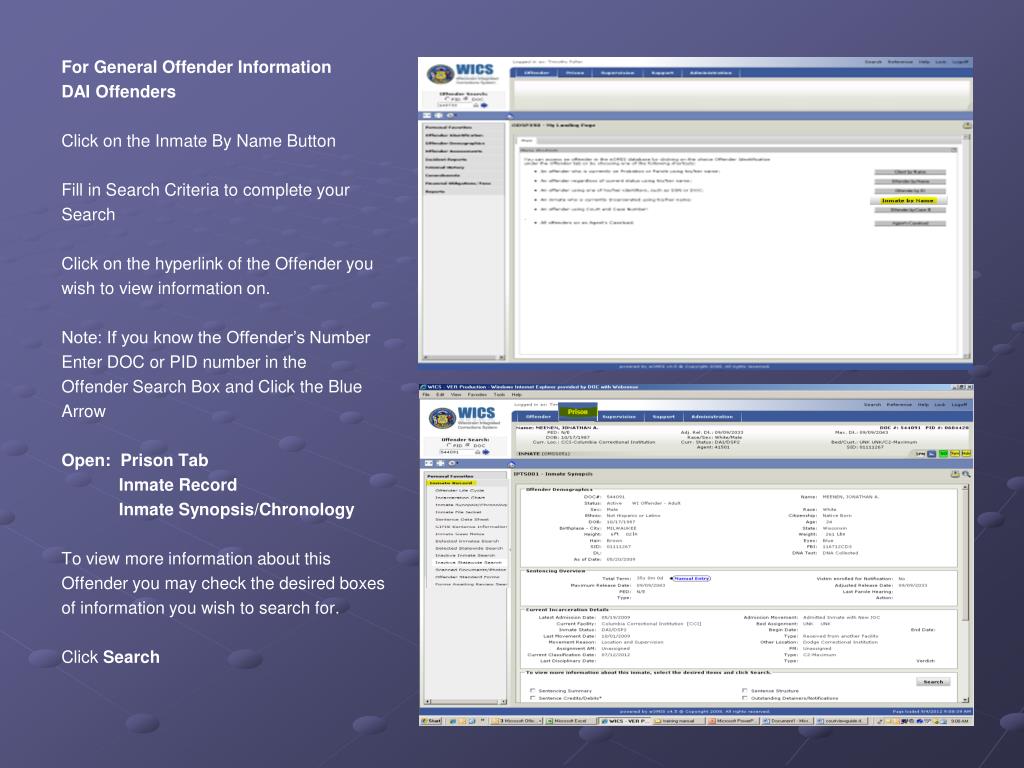
Task: Open the Supervision tab in lower WICS screenshot
Action: click(618, 417)
